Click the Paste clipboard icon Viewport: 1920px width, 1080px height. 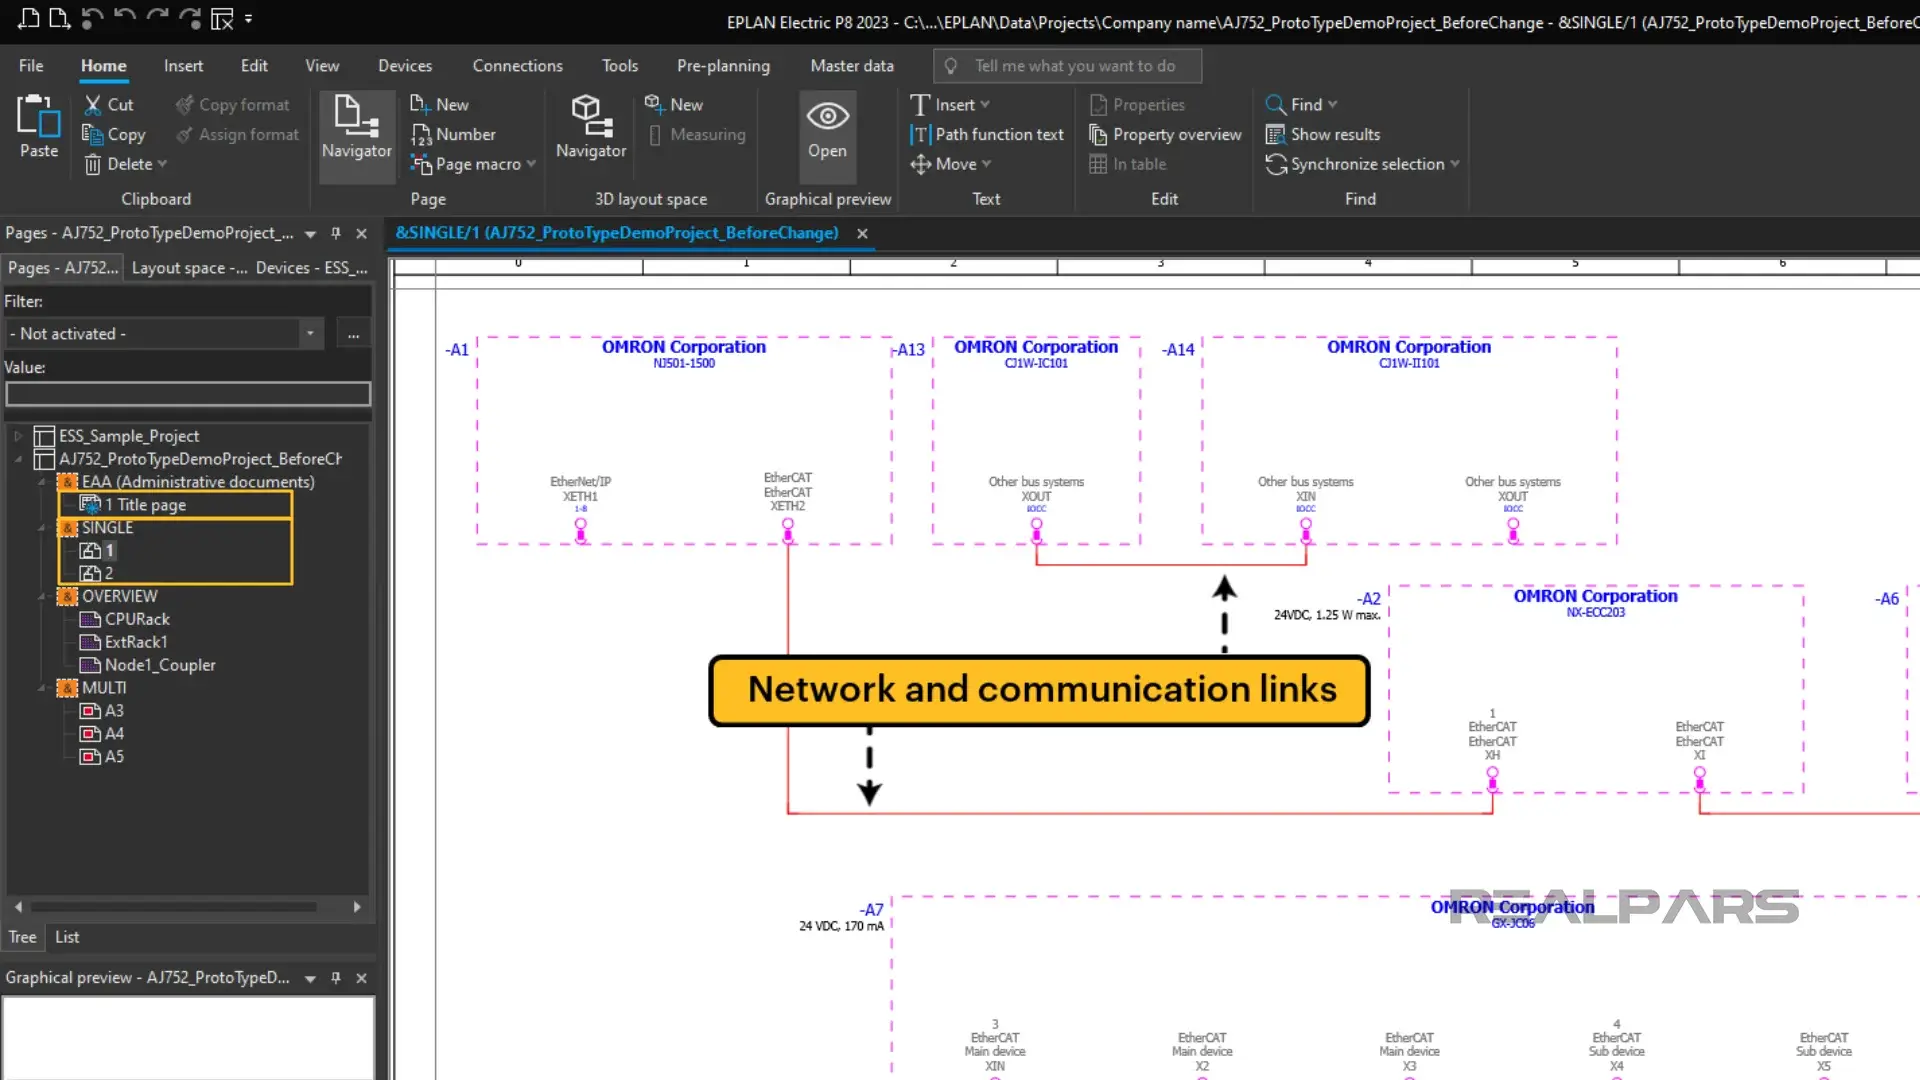(x=39, y=127)
